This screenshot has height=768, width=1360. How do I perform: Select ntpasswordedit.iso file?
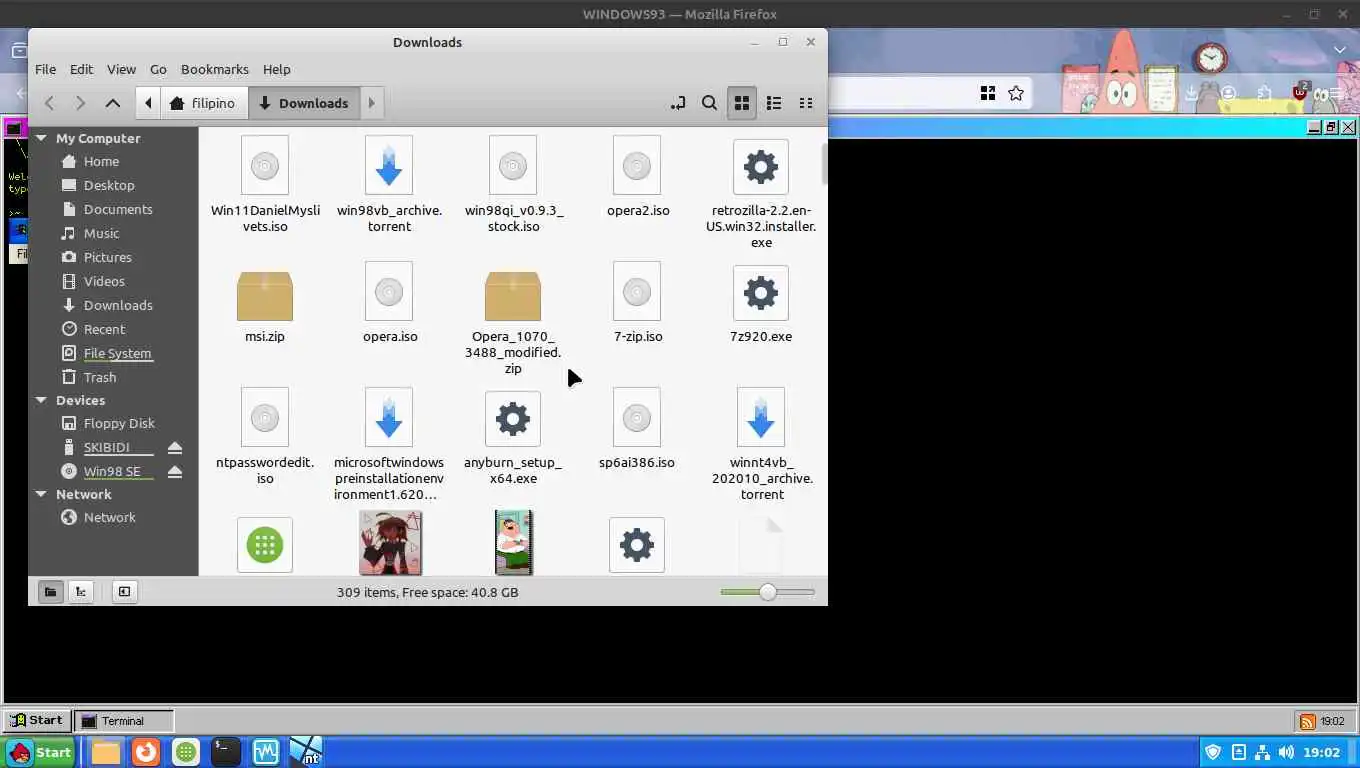265,437
